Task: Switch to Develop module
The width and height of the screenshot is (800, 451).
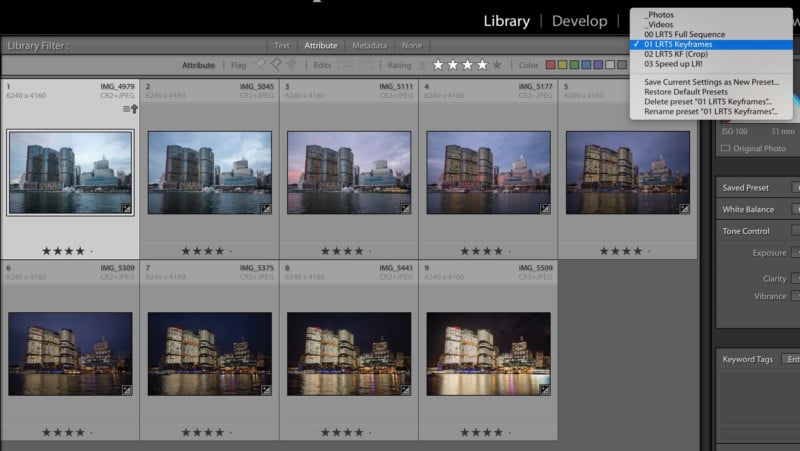Action: coord(580,21)
